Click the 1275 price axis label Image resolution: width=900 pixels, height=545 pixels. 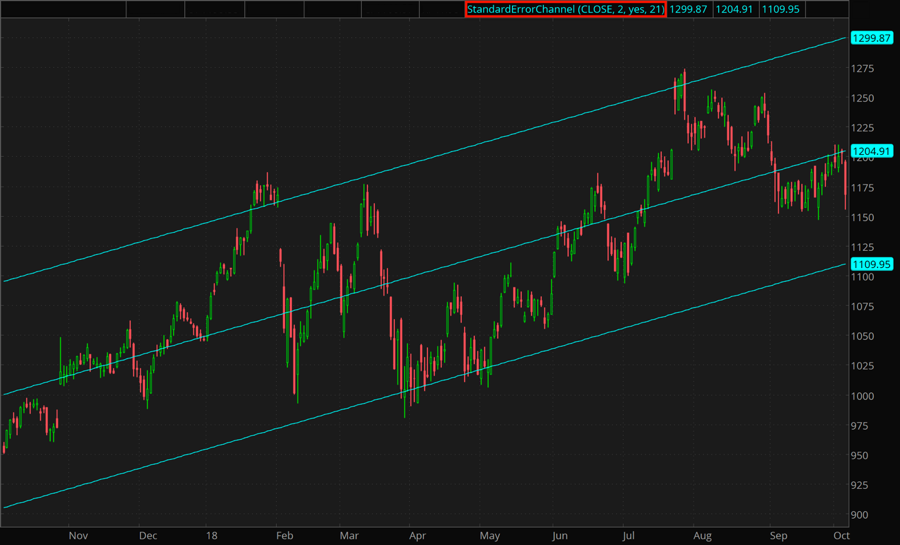point(865,69)
